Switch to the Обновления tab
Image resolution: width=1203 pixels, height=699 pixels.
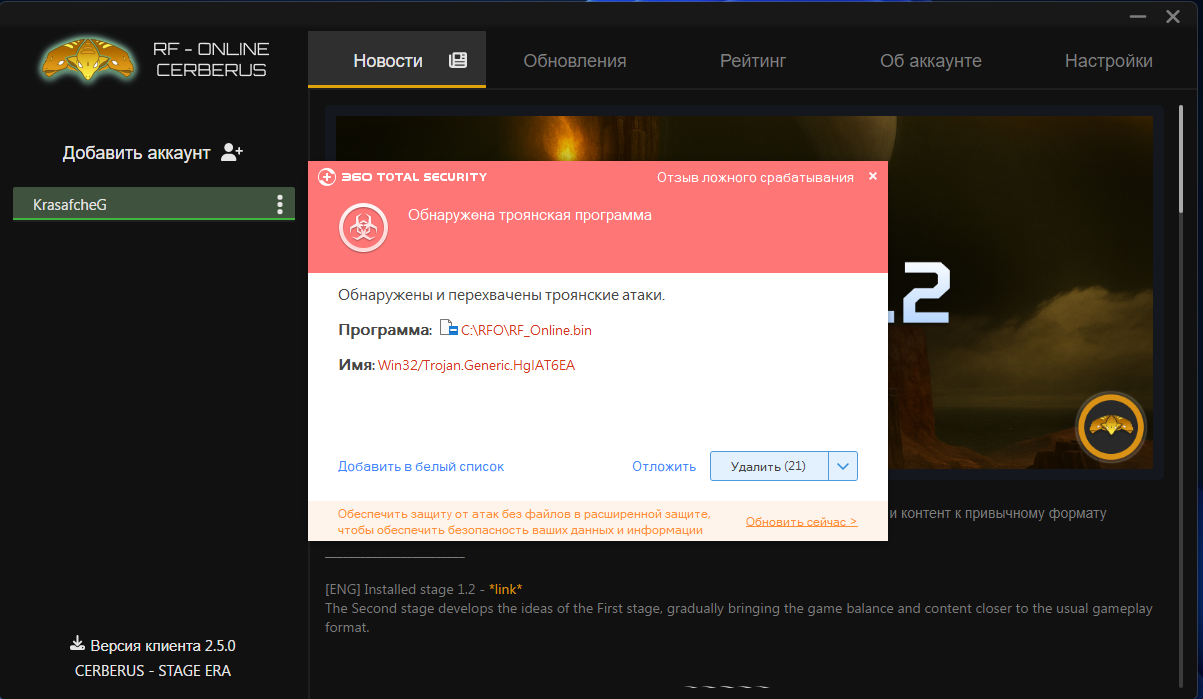pyautogui.click(x=575, y=61)
